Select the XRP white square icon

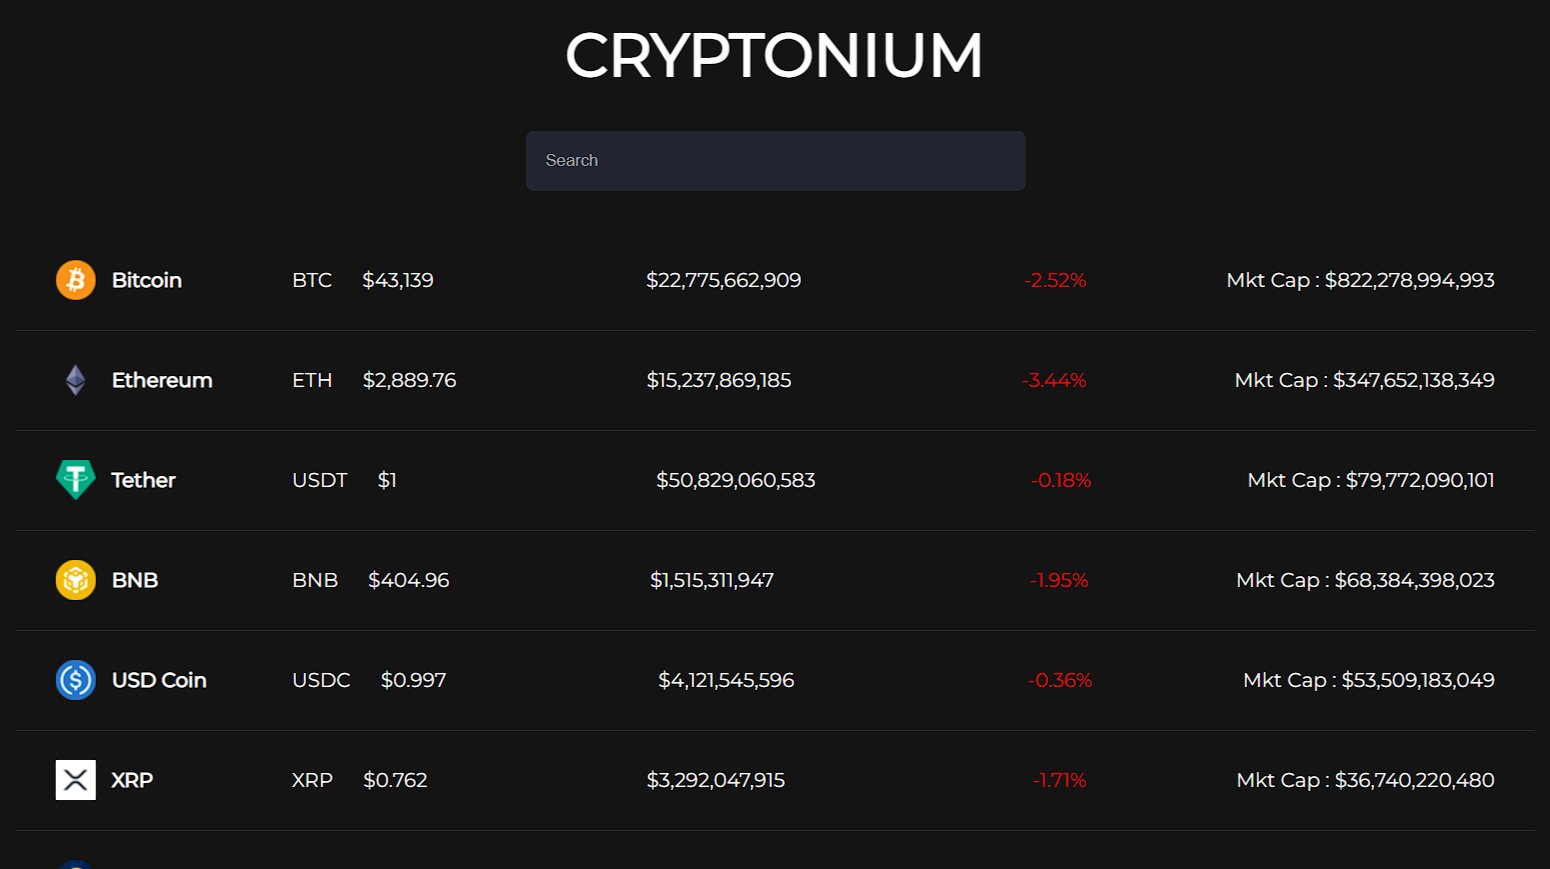[76, 780]
